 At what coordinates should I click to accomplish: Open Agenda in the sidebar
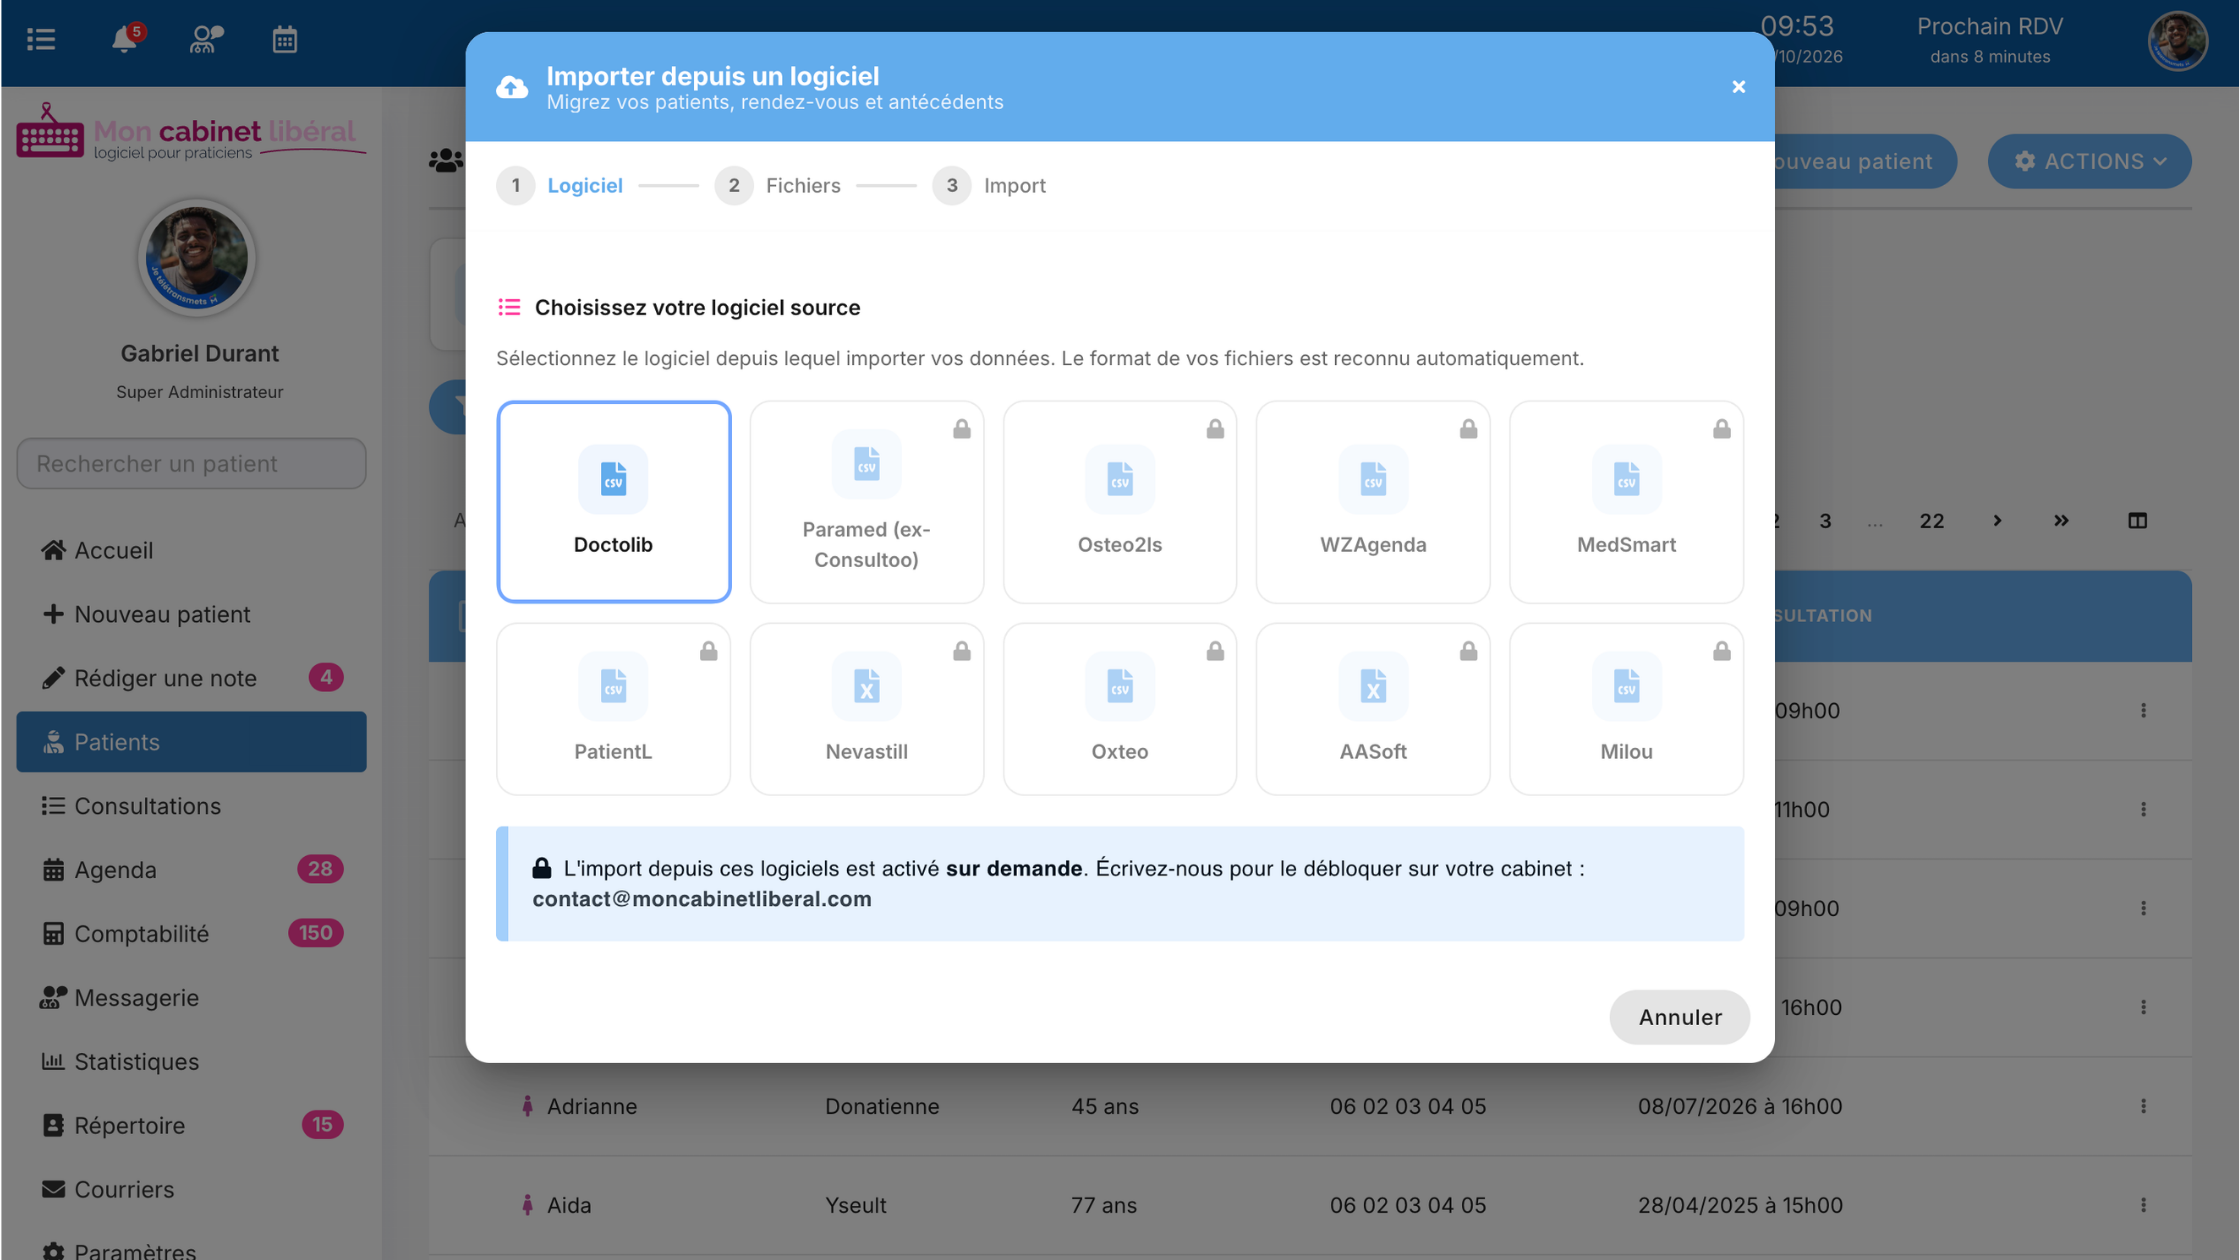[x=191, y=870]
